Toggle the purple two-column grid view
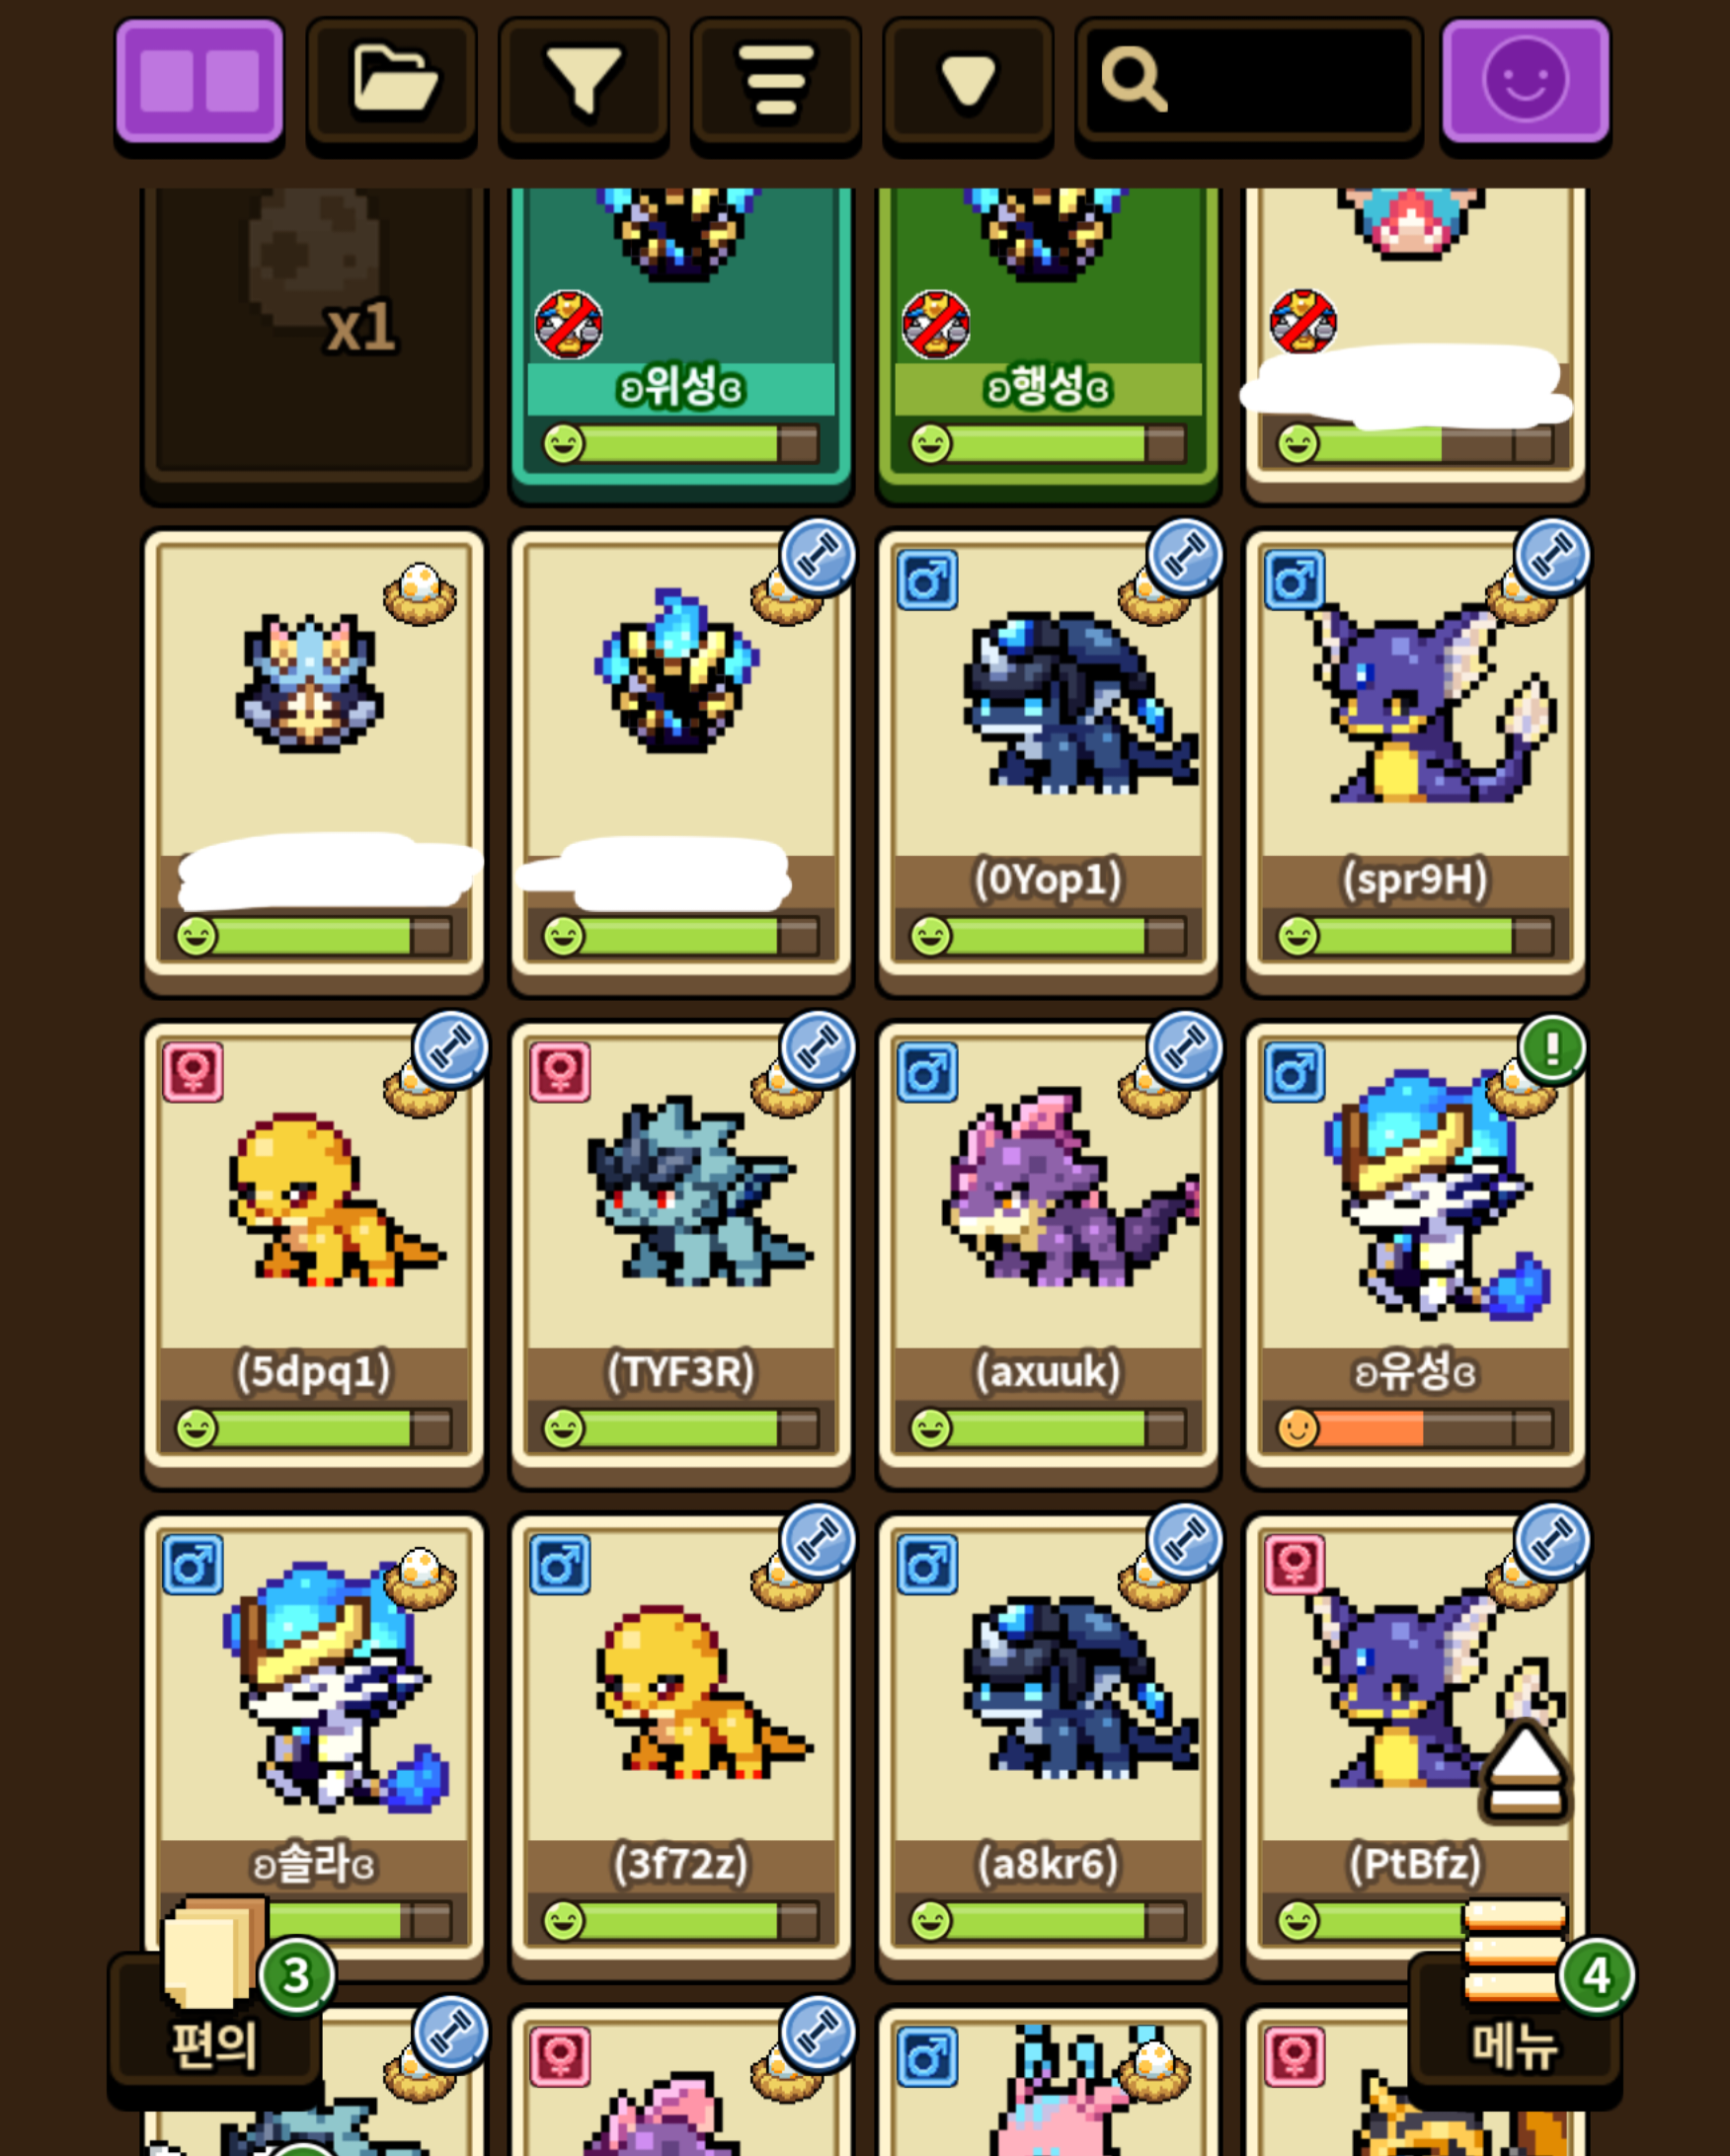Image resolution: width=1730 pixels, height=2156 pixels. [199, 81]
